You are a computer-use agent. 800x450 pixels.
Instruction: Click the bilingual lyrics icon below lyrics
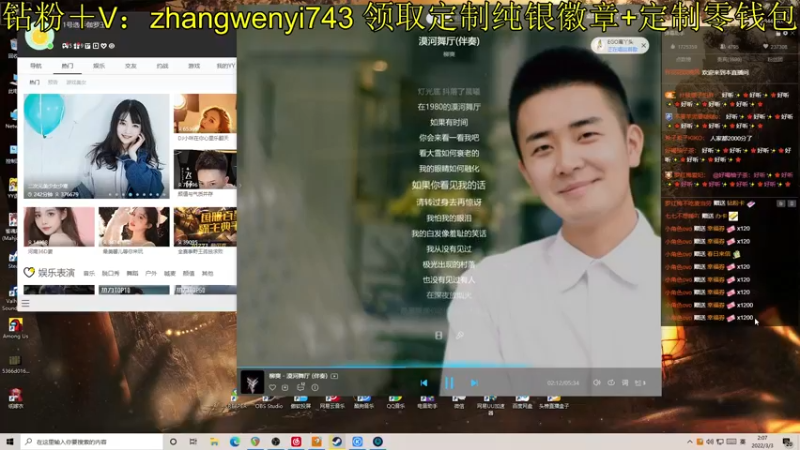[438, 335]
